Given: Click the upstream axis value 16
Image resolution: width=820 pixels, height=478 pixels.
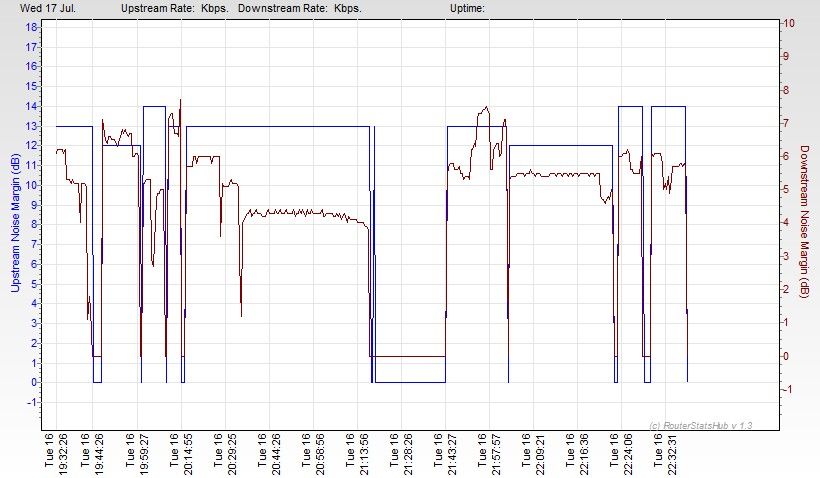Looking at the screenshot, I should coord(31,66).
